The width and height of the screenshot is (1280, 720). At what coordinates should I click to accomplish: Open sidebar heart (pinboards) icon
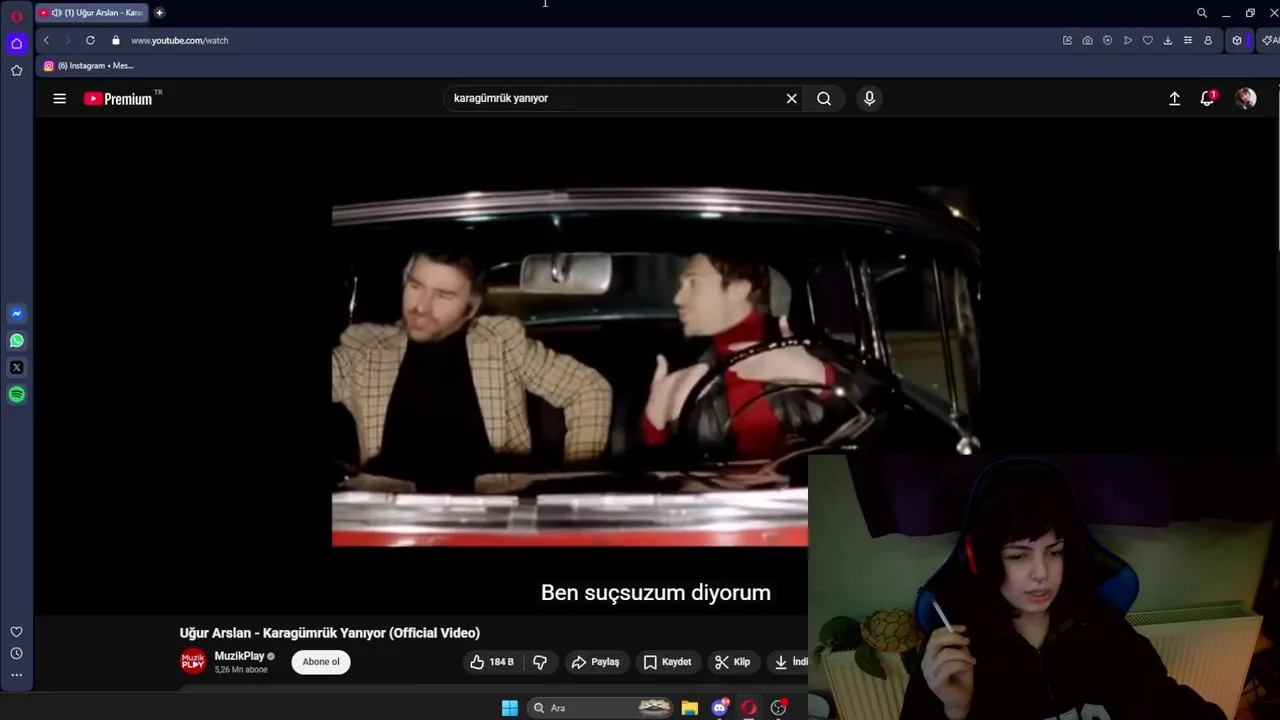click(16, 632)
